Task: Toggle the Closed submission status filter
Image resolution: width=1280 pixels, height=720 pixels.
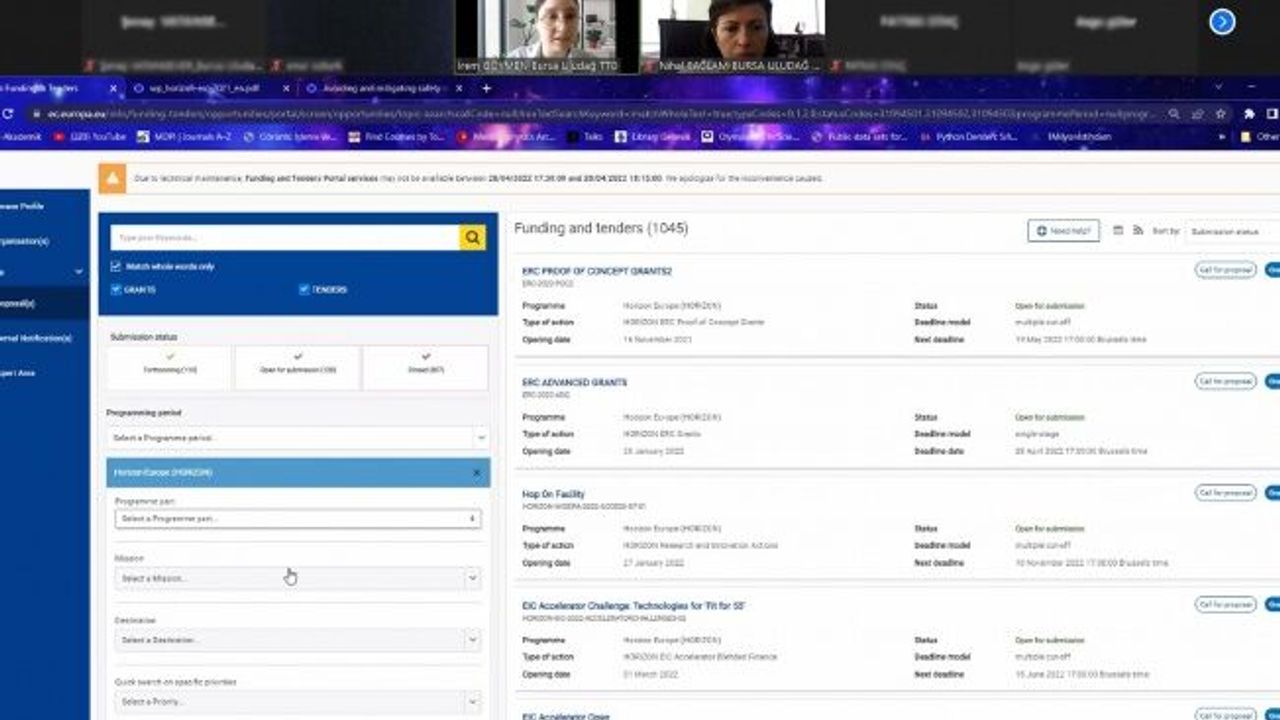Action: coord(426,368)
